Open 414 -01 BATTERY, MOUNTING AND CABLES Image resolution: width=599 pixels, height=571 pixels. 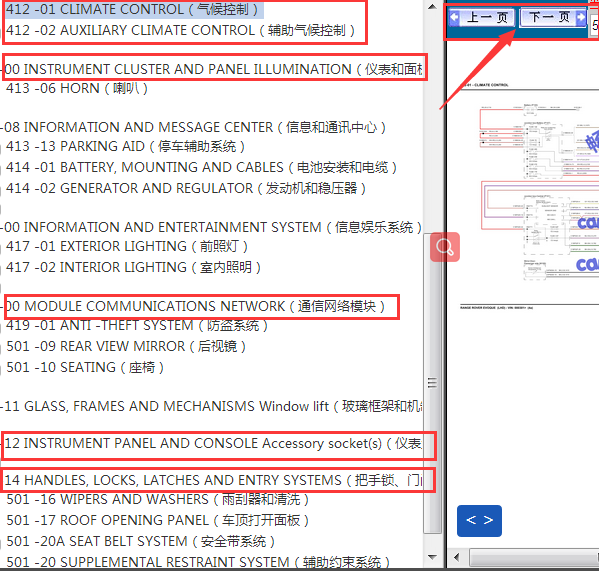pos(201,167)
